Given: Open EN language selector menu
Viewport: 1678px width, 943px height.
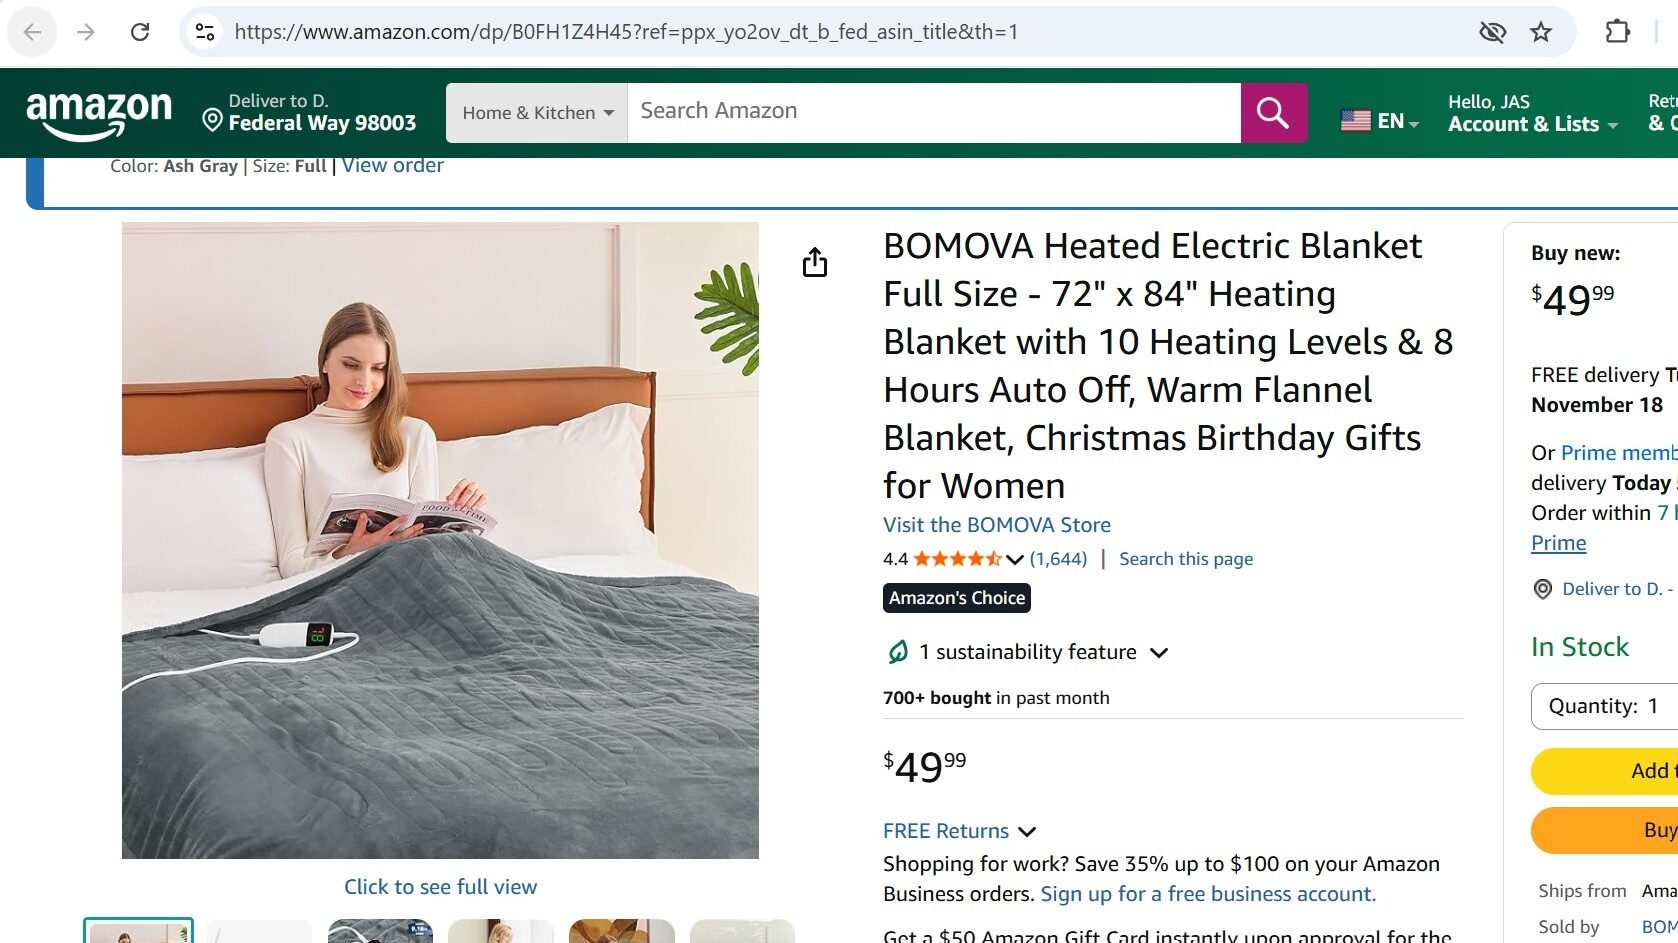Looking at the screenshot, I should tap(1380, 121).
